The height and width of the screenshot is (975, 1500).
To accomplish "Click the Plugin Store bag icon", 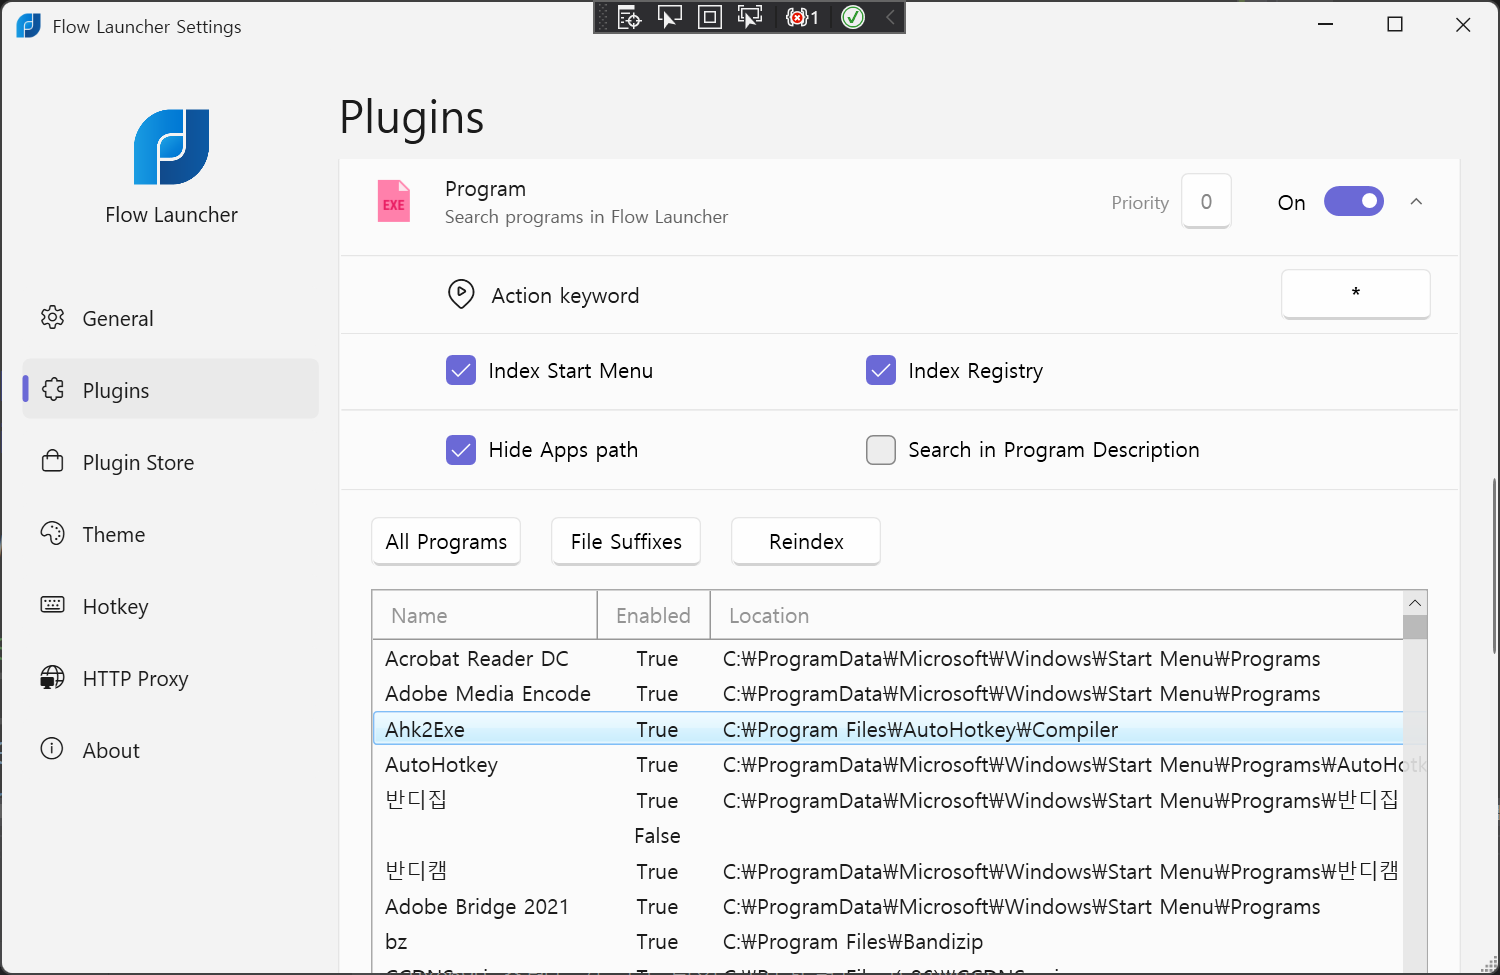I will pos(52,462).
